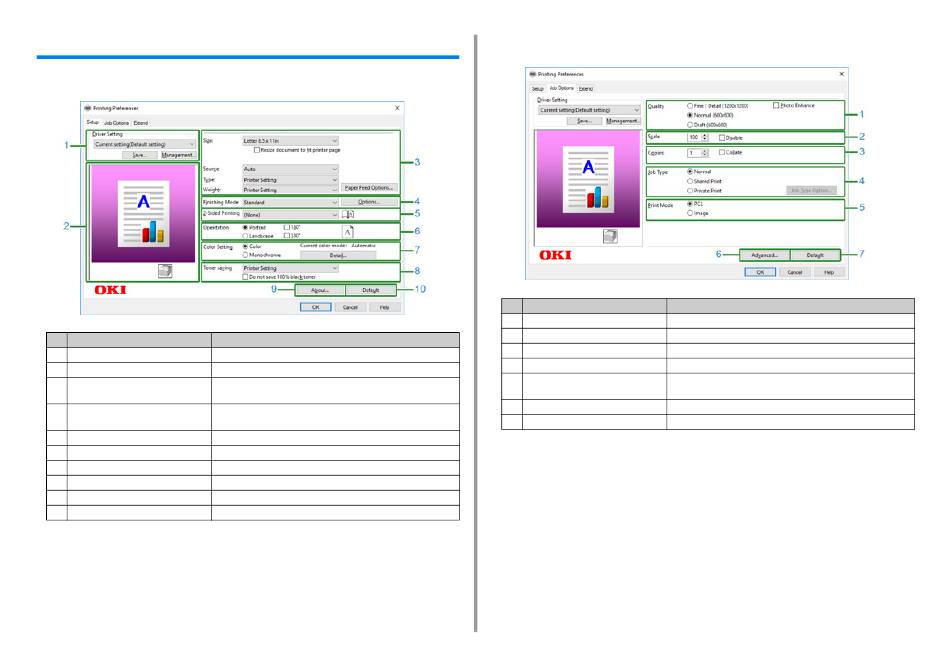This screenshot has height=667, width=950.
Task: Select the Landscape orientation radio button
Action: coord(245,236)
